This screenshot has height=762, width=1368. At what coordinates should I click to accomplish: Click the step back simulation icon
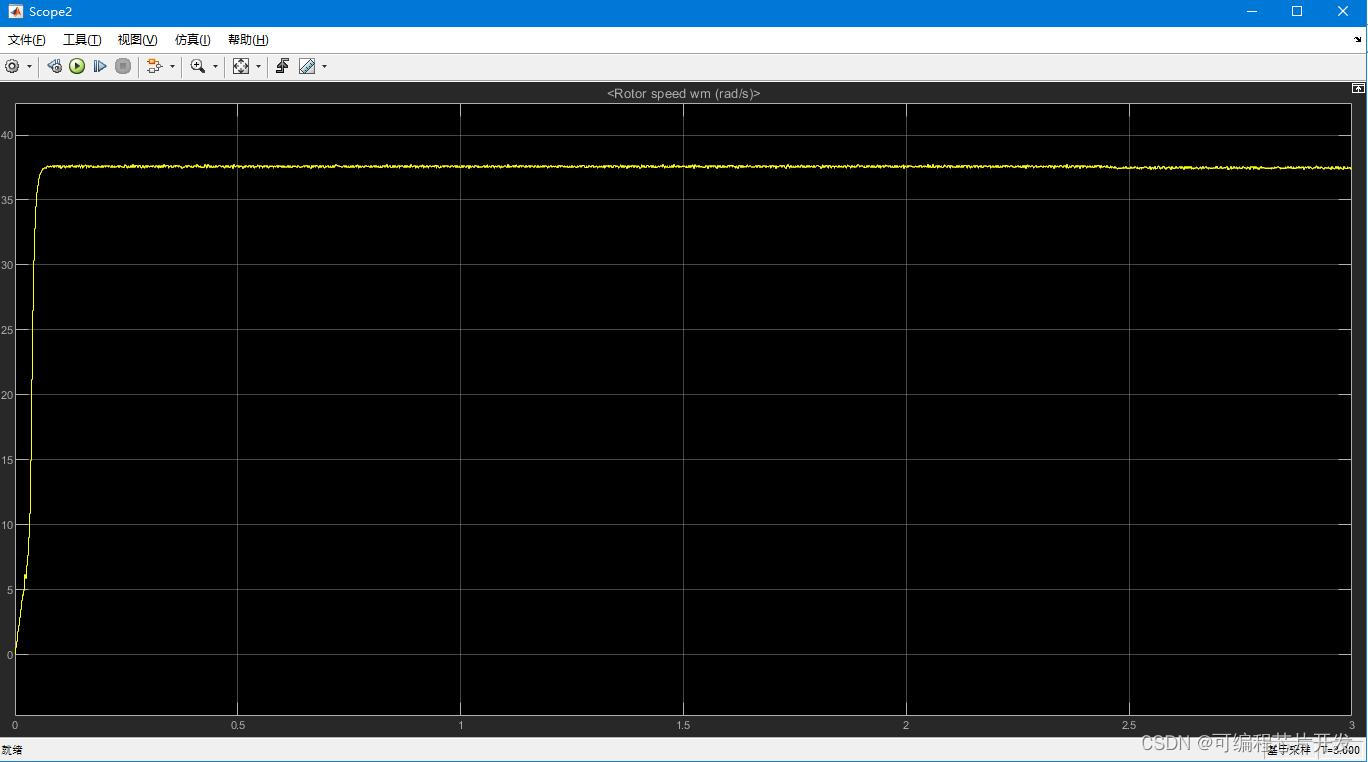click(x=54, y=66)
